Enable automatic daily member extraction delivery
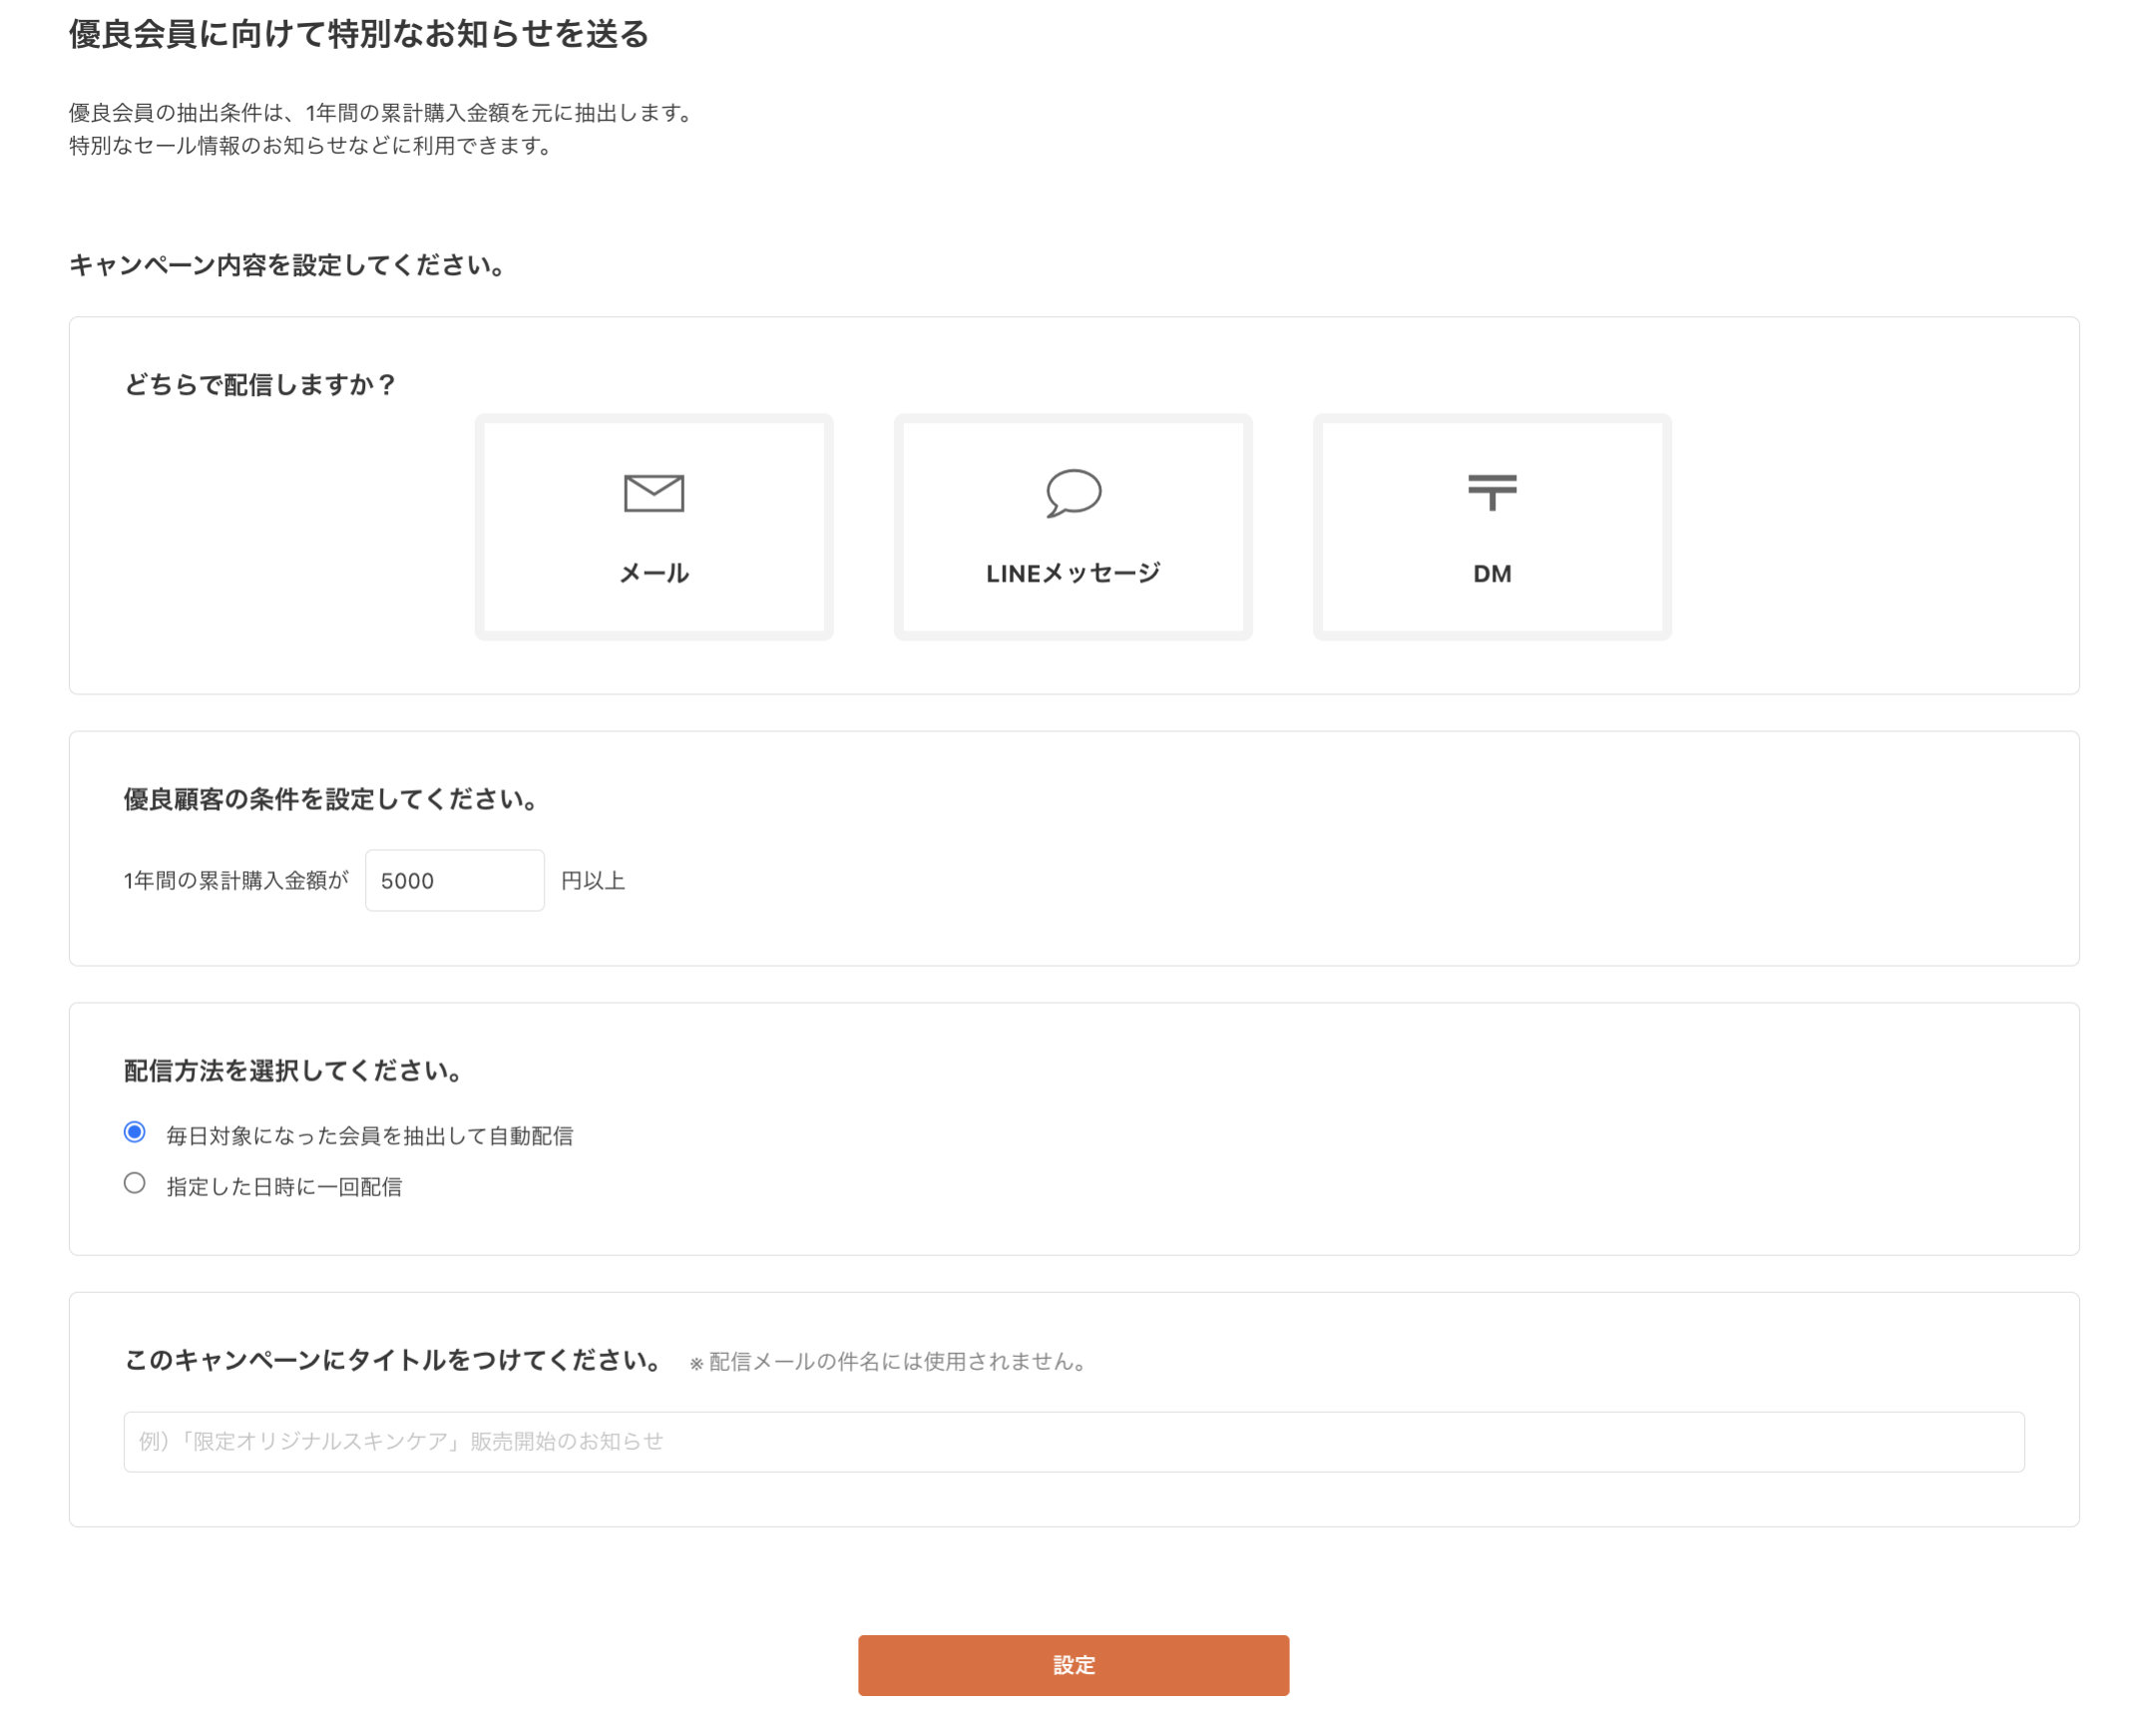This screenshot has height=1711, width=2156. pos(136,1131)
